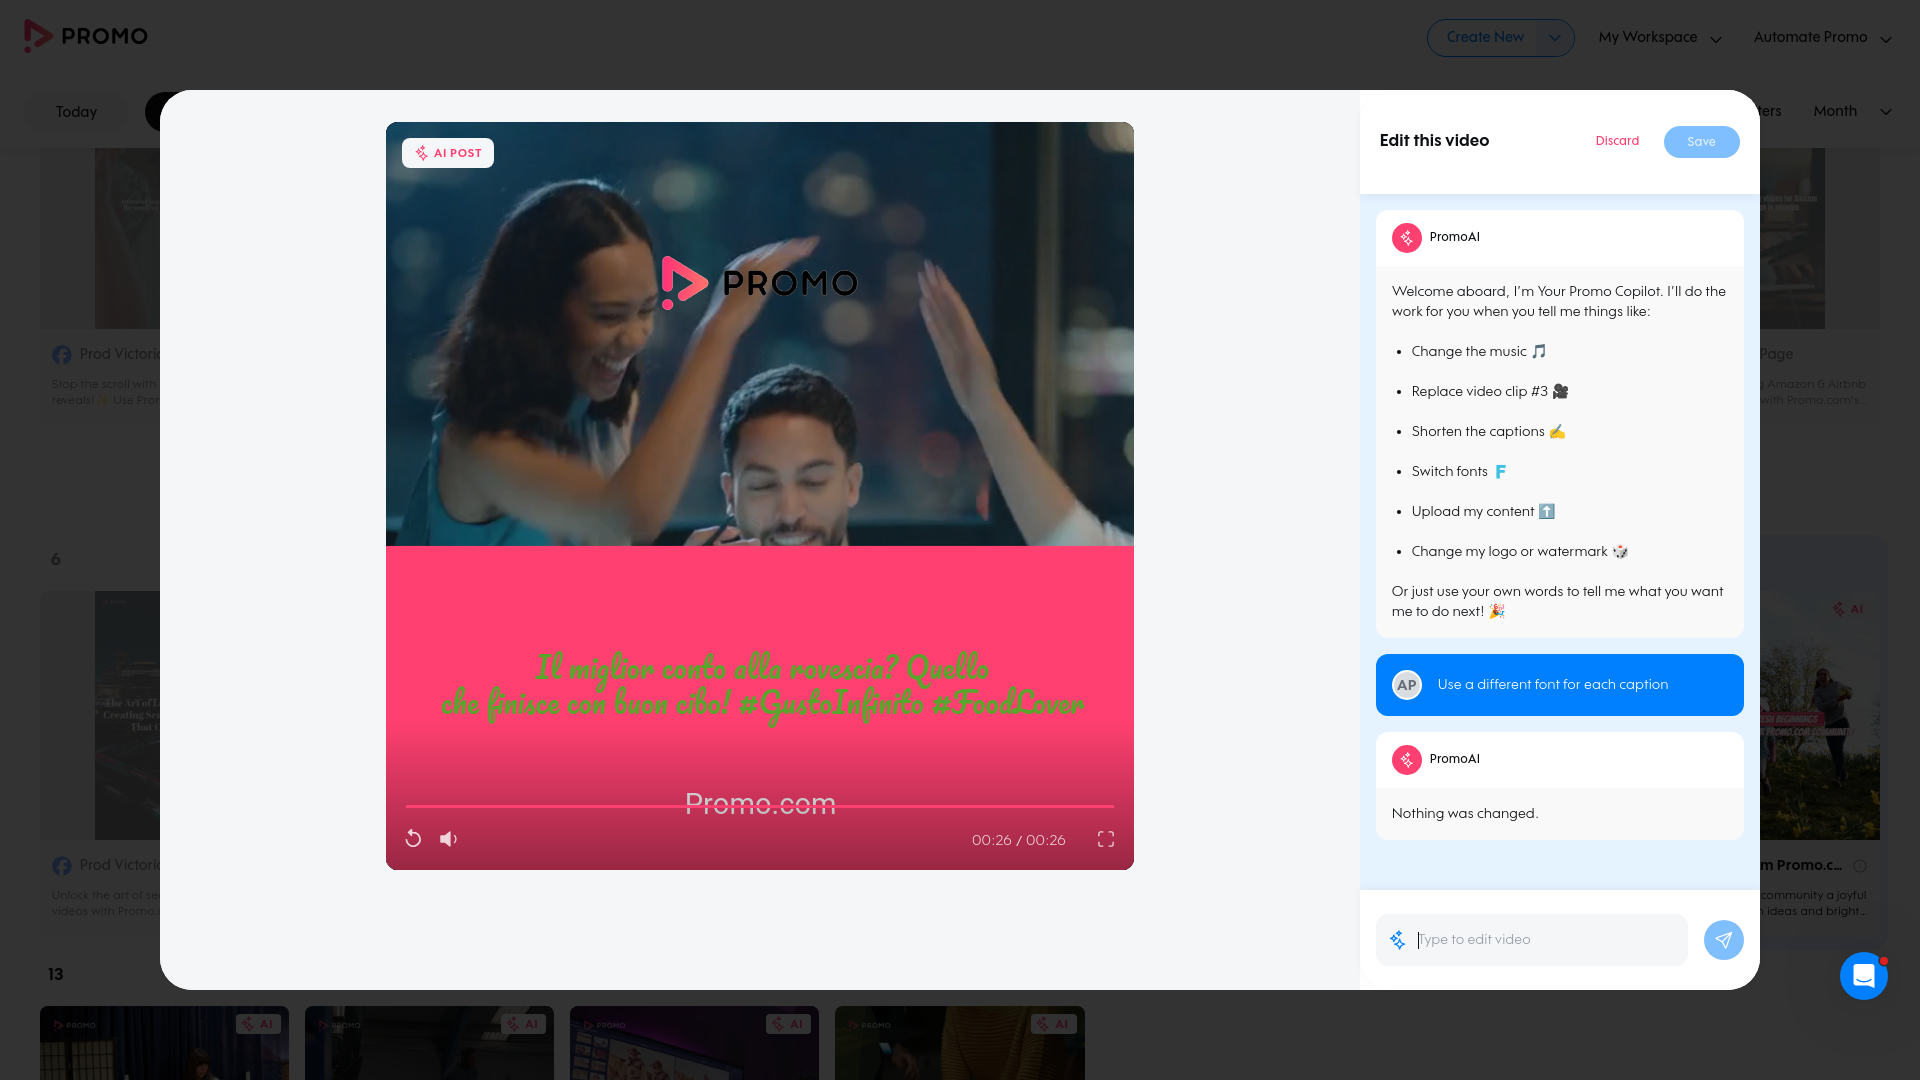Click the Facebook icon next to Prod Victoria
Screen dimensions: 1920x1080
[x=62, y=354]
